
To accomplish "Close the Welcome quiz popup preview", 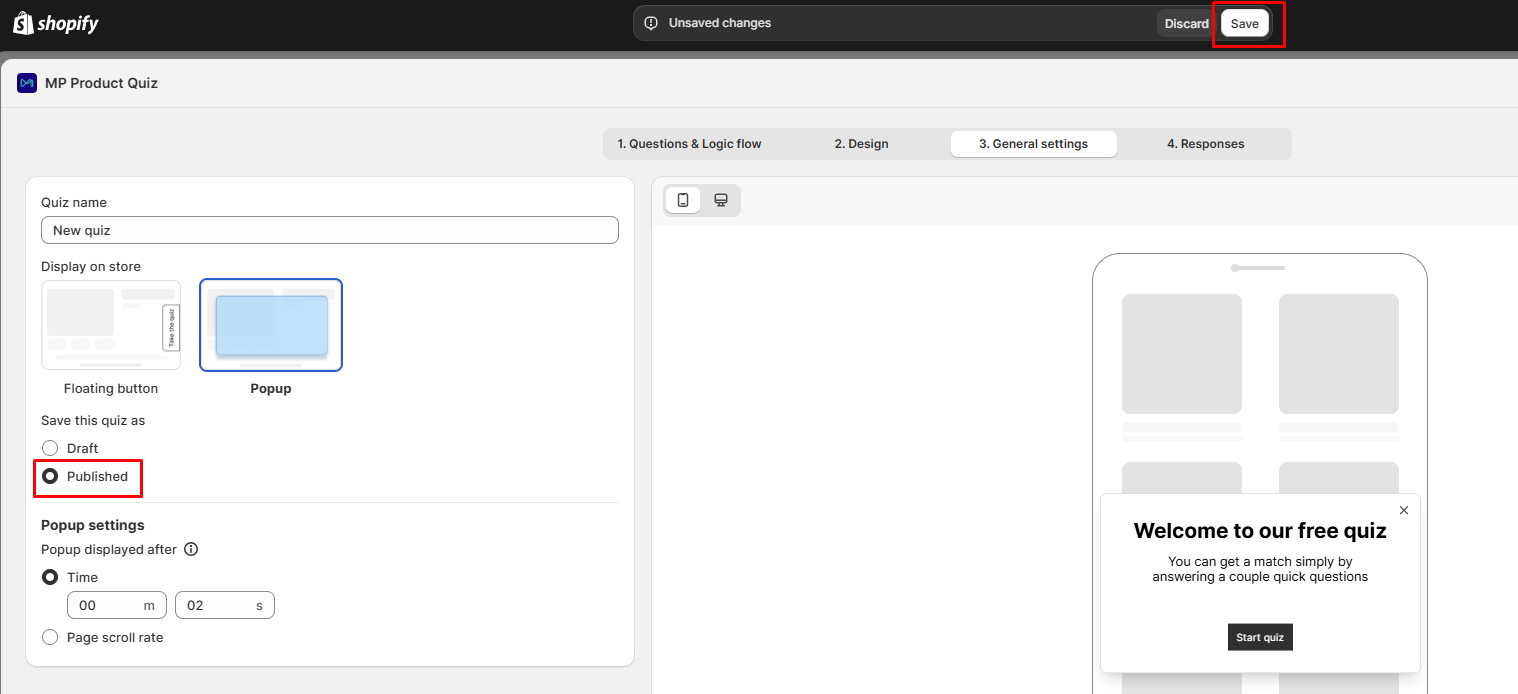I will (1404, 510).
